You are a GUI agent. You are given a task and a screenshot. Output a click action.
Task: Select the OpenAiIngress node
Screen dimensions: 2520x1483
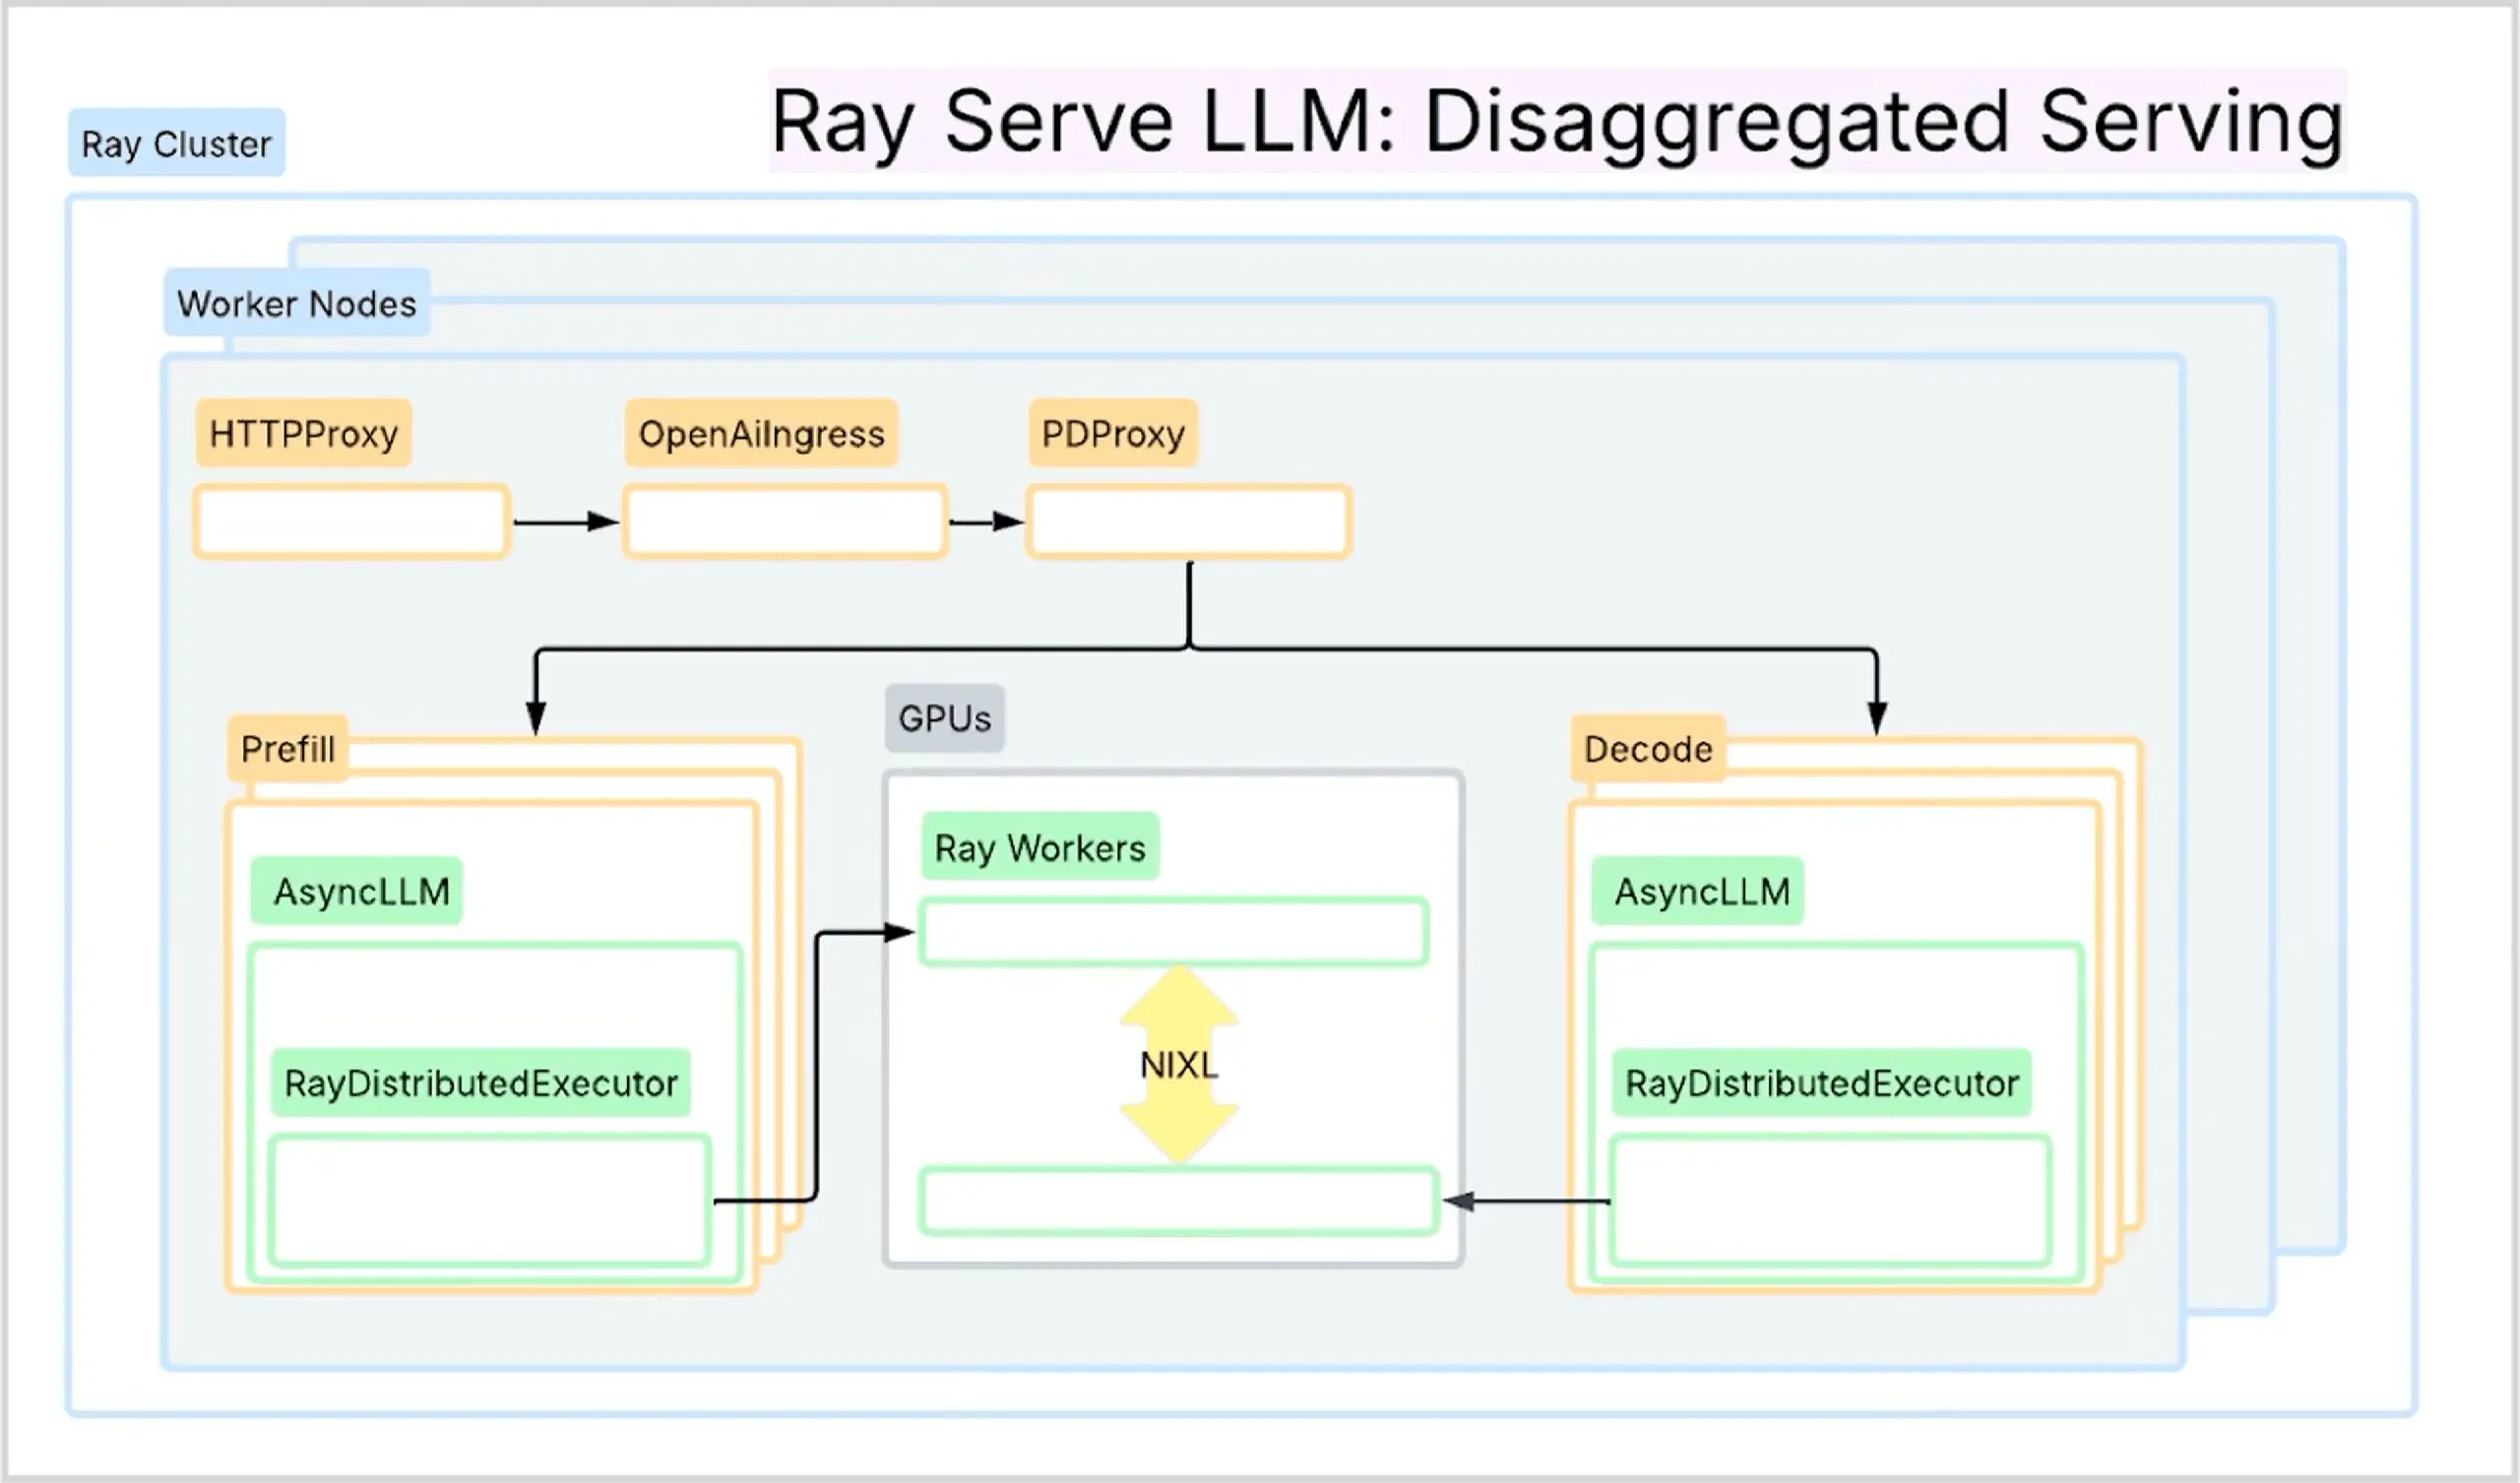point(763,433)
